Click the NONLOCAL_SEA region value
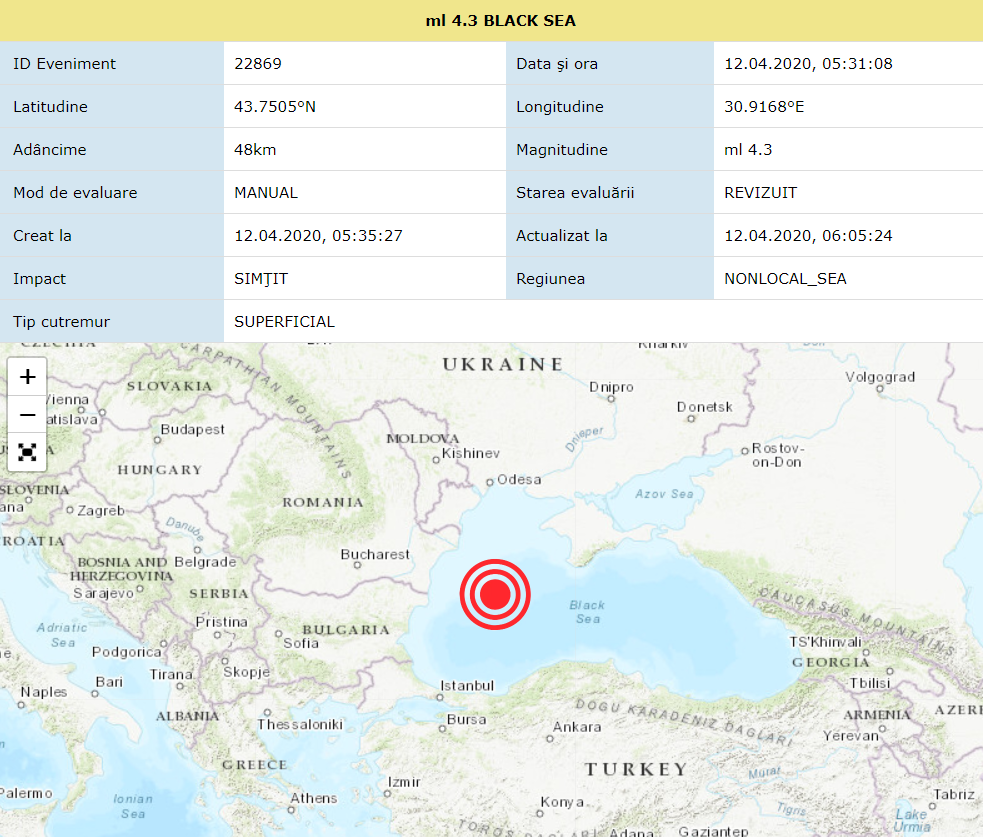 tap(785, 279)
